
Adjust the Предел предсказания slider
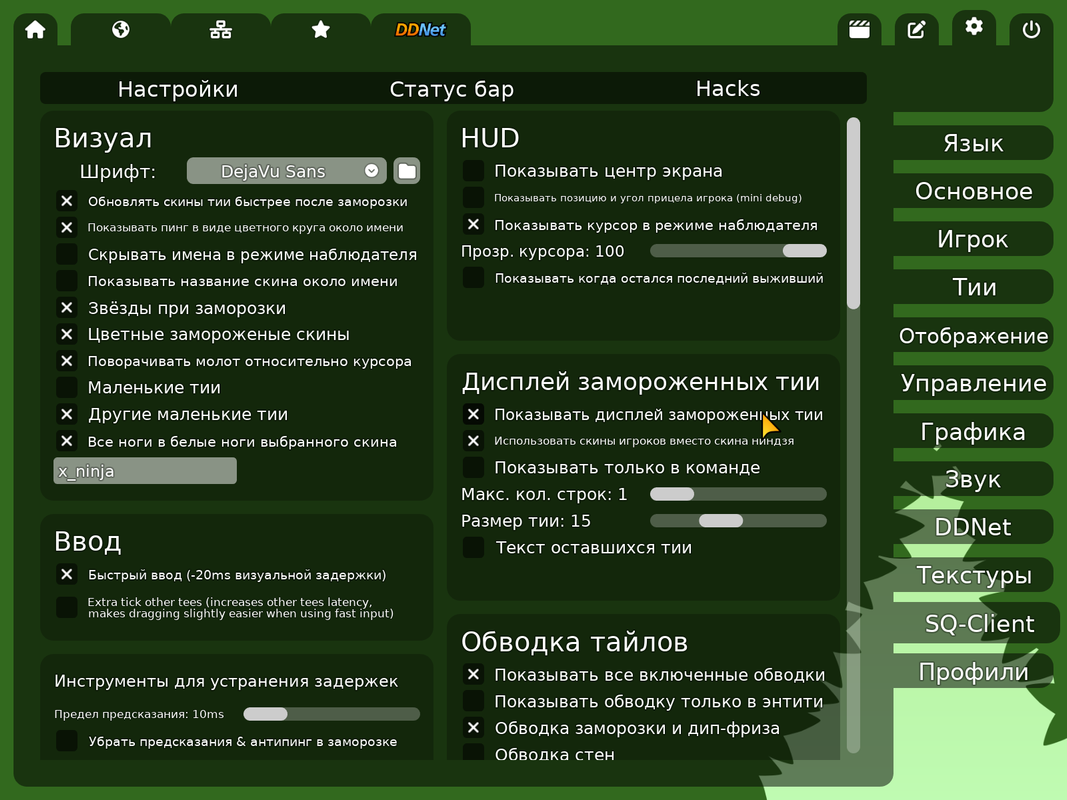[x=331, y=714]
